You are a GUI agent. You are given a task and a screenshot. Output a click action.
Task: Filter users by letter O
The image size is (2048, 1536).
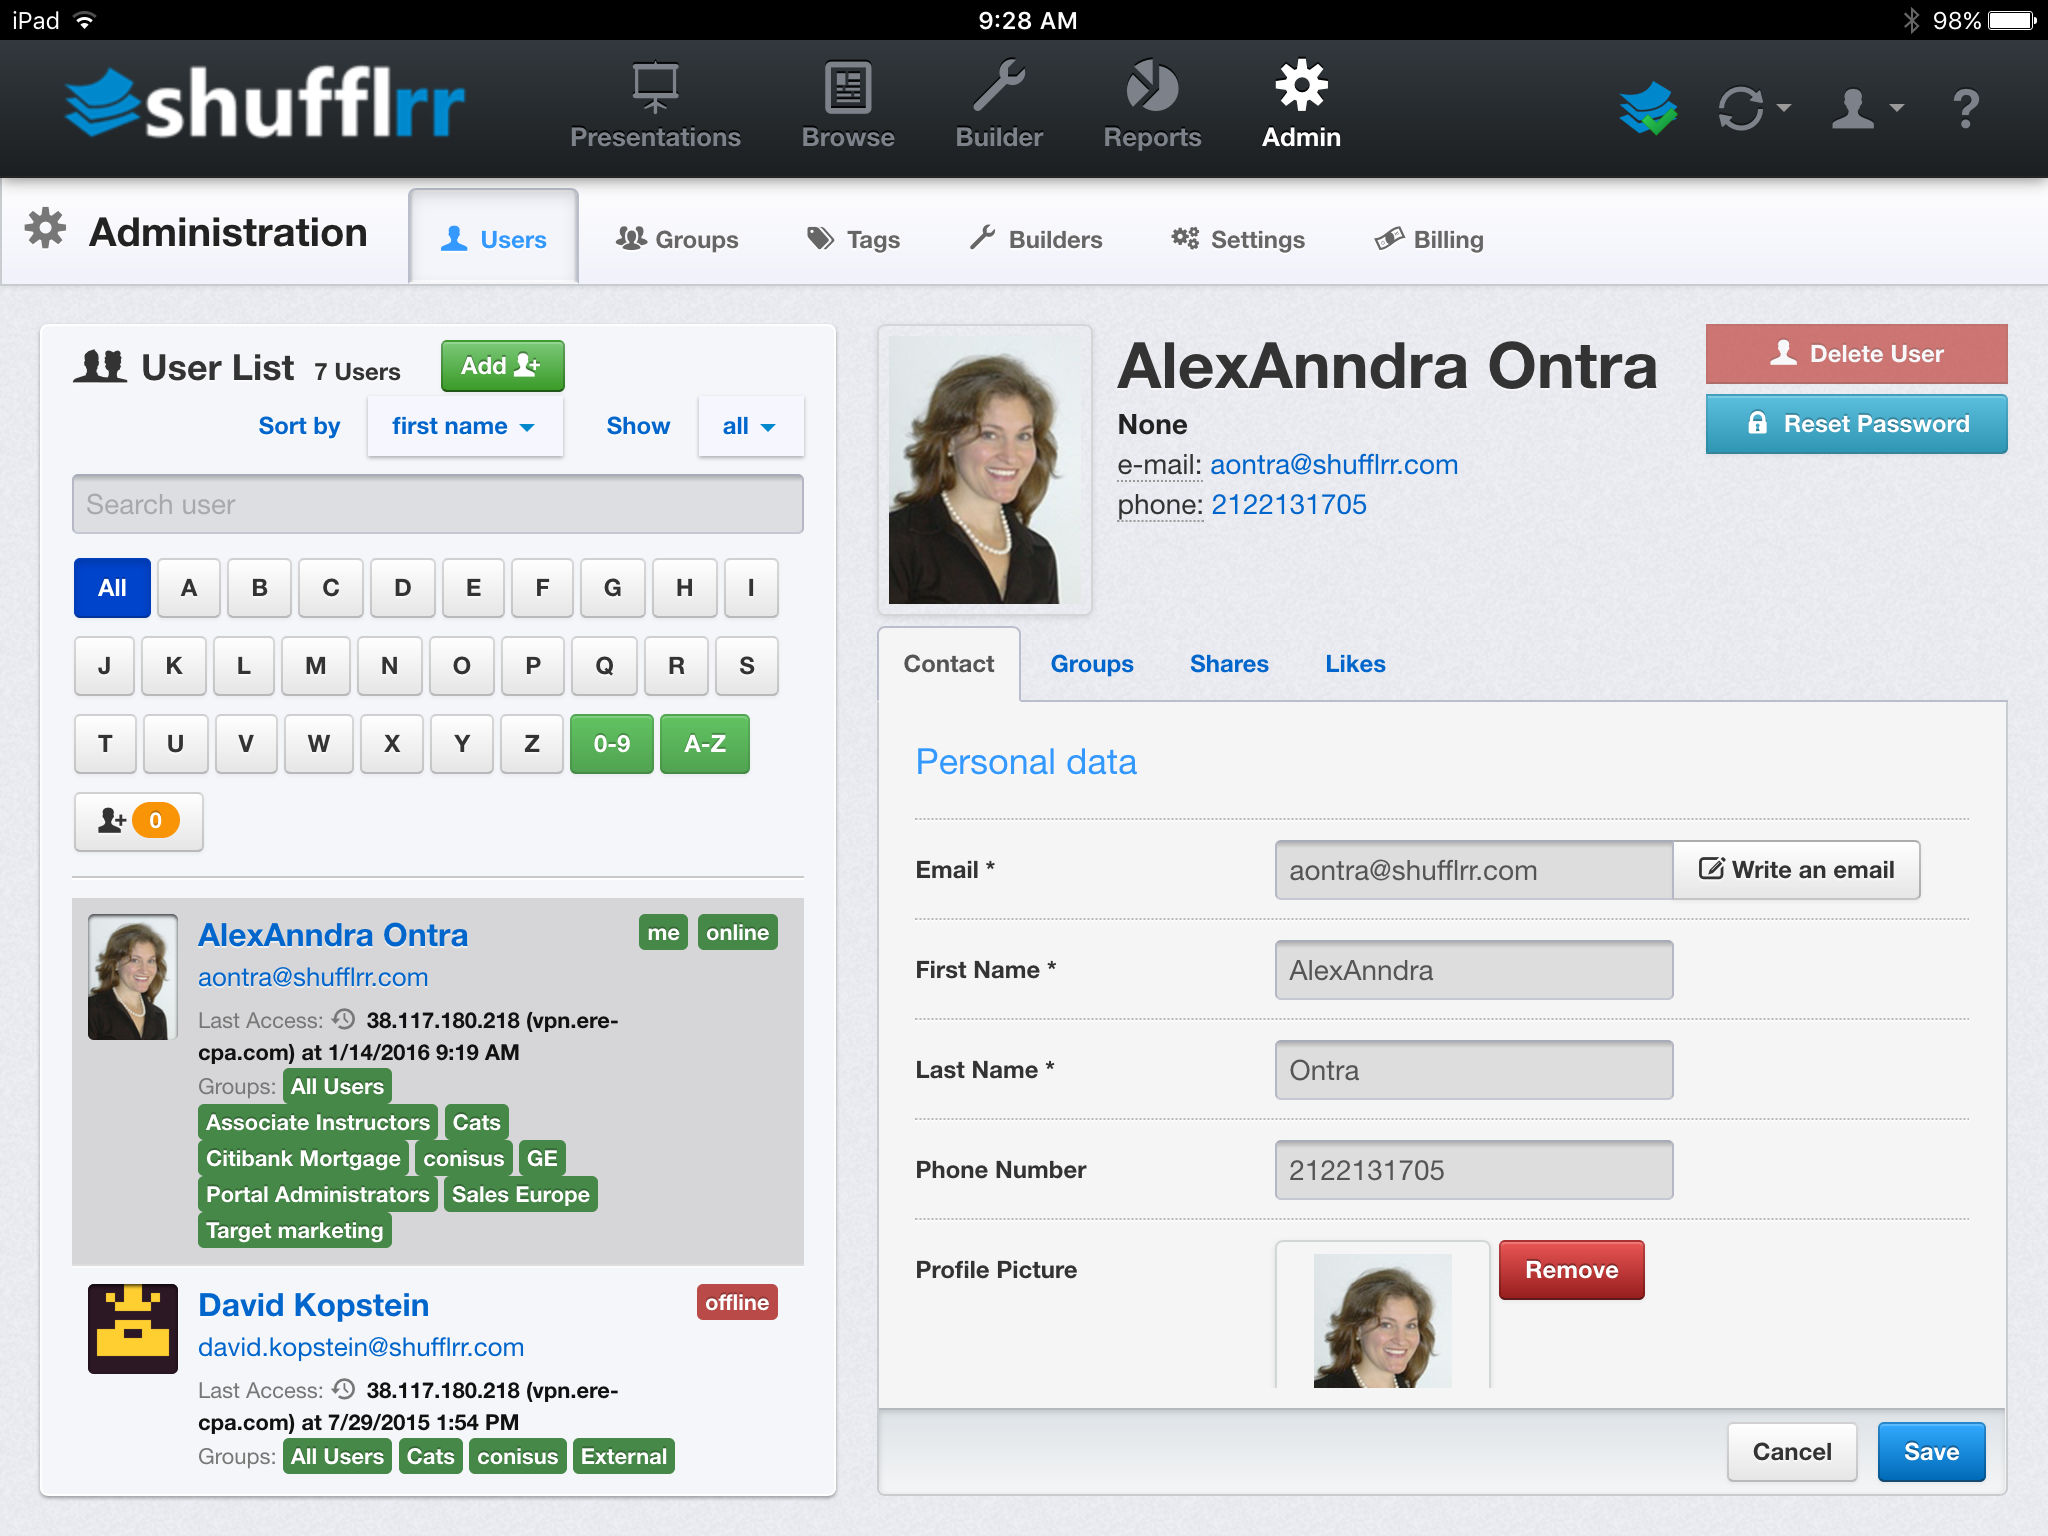click(x=461, y=666)
